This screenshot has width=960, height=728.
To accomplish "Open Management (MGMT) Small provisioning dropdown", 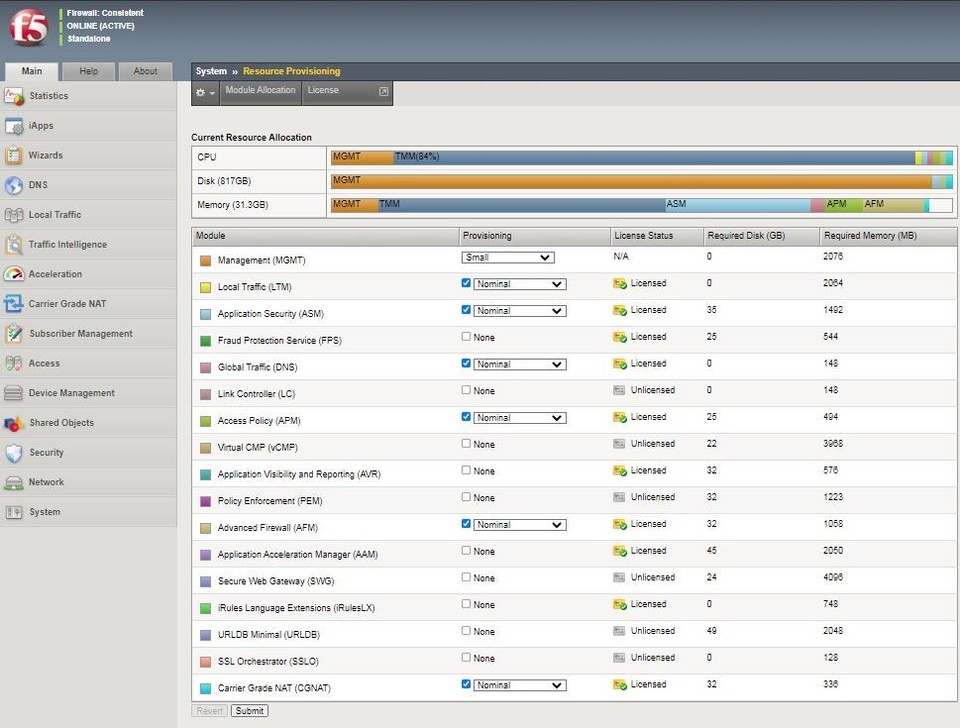I will (x=508, y=257).
